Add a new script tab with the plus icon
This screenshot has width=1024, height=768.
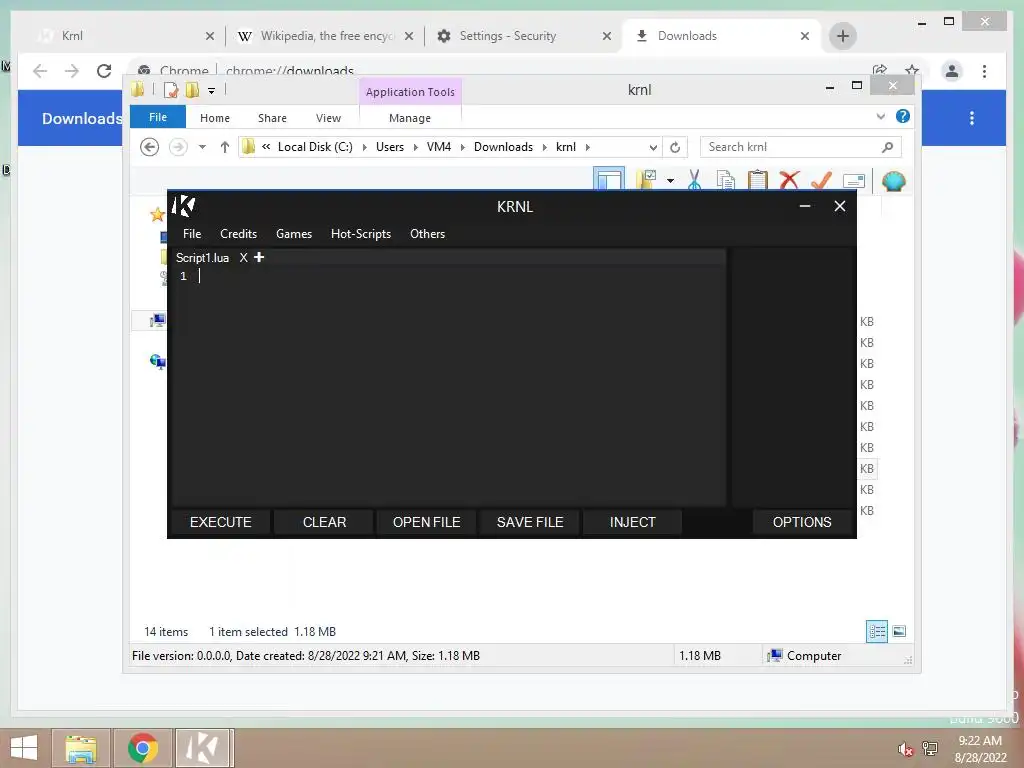click(259, 257)
